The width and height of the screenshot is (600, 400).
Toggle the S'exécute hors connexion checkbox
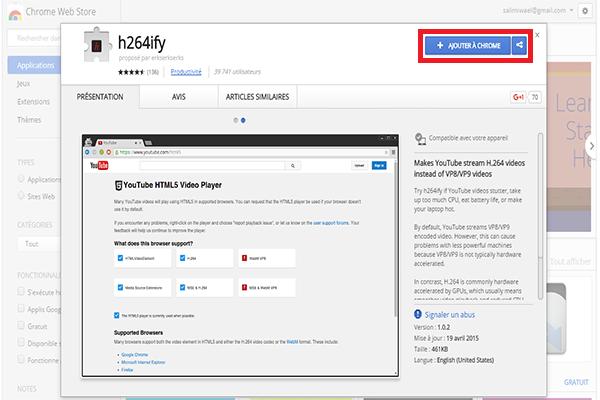tap(21, 292)
